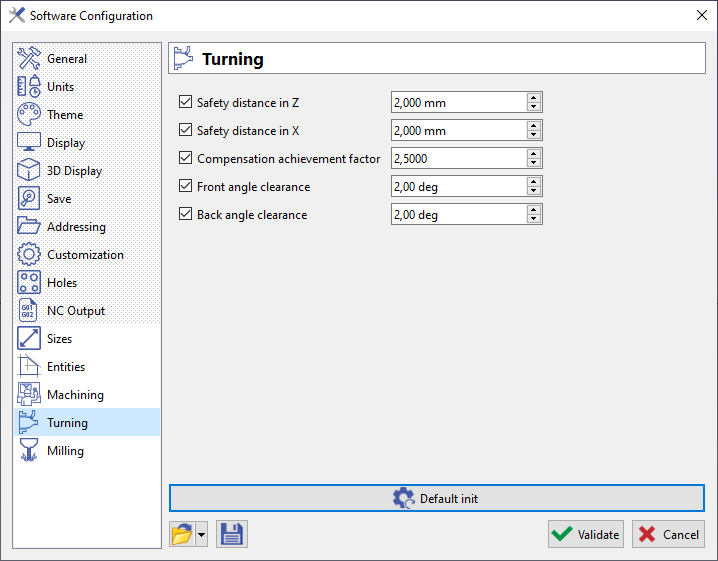The image size is (718, 561).
Task: Click the floppy disk save configuration icon
Action: pos(231,534)
